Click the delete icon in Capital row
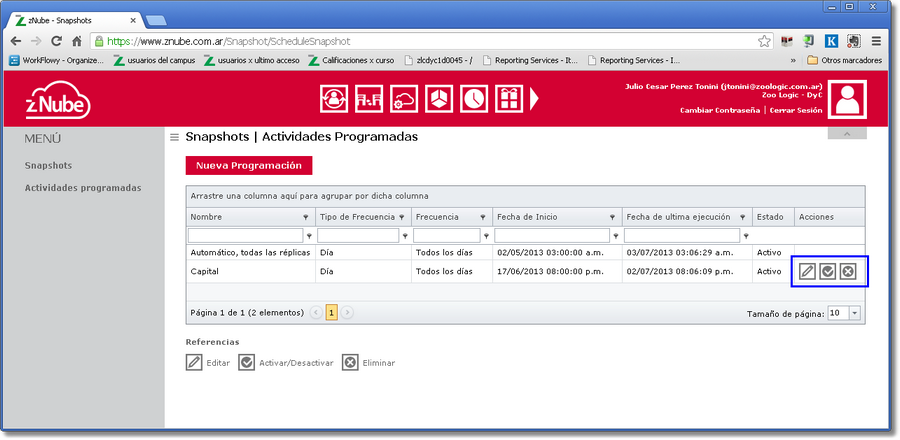 click(848, 271)
